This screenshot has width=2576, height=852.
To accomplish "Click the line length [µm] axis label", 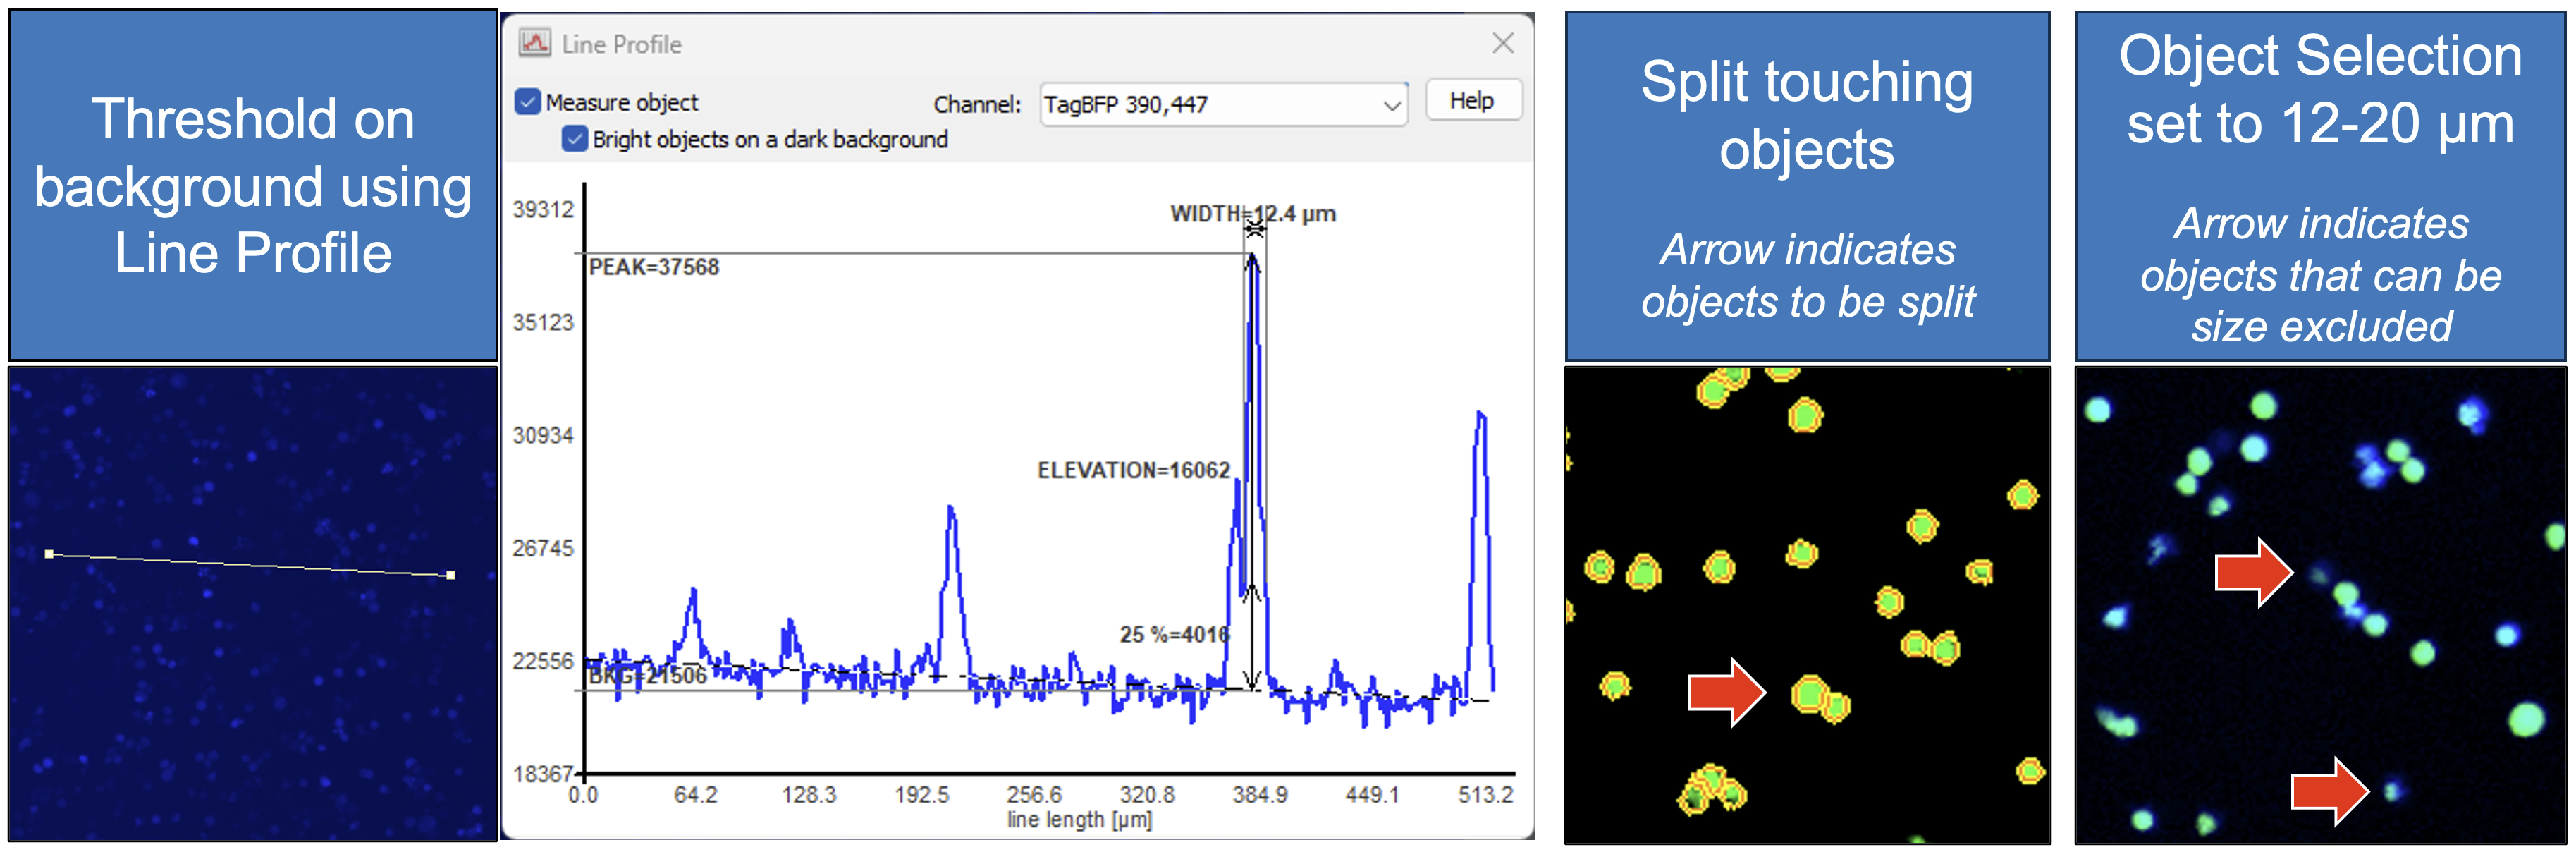I will coord(1079,820).
